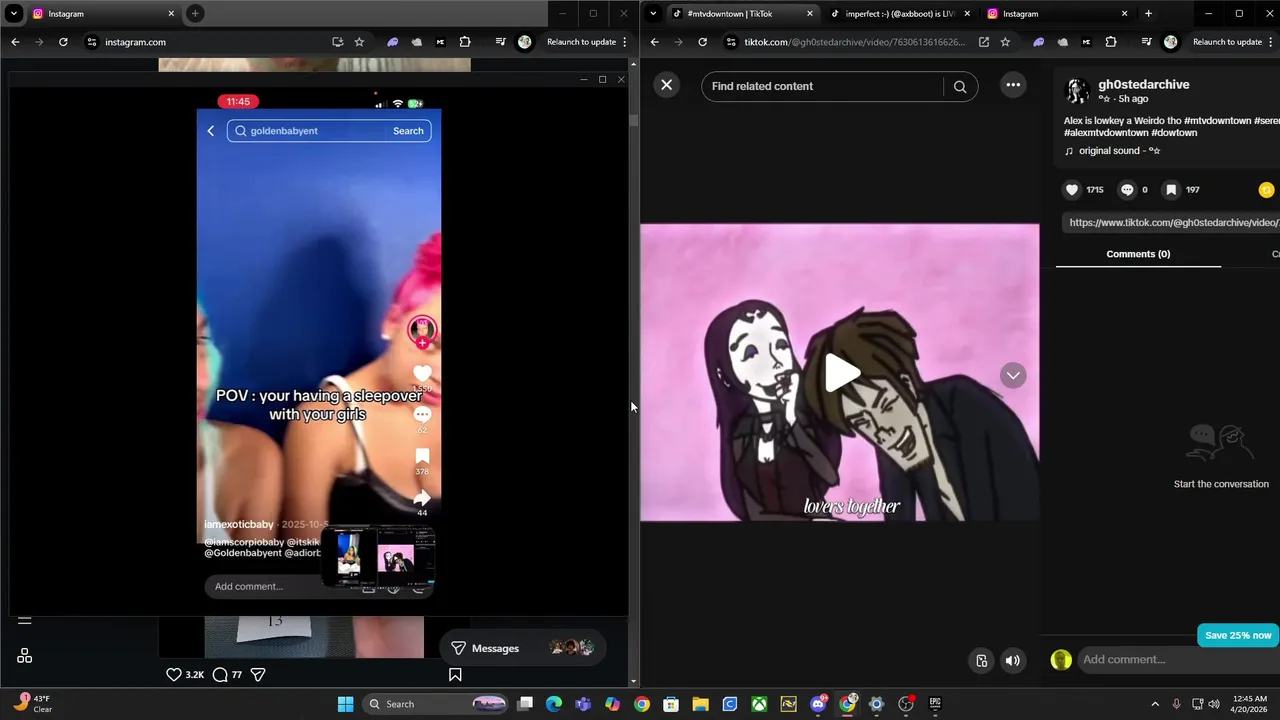Click the bookmark icon showing 378

(422, 456)
